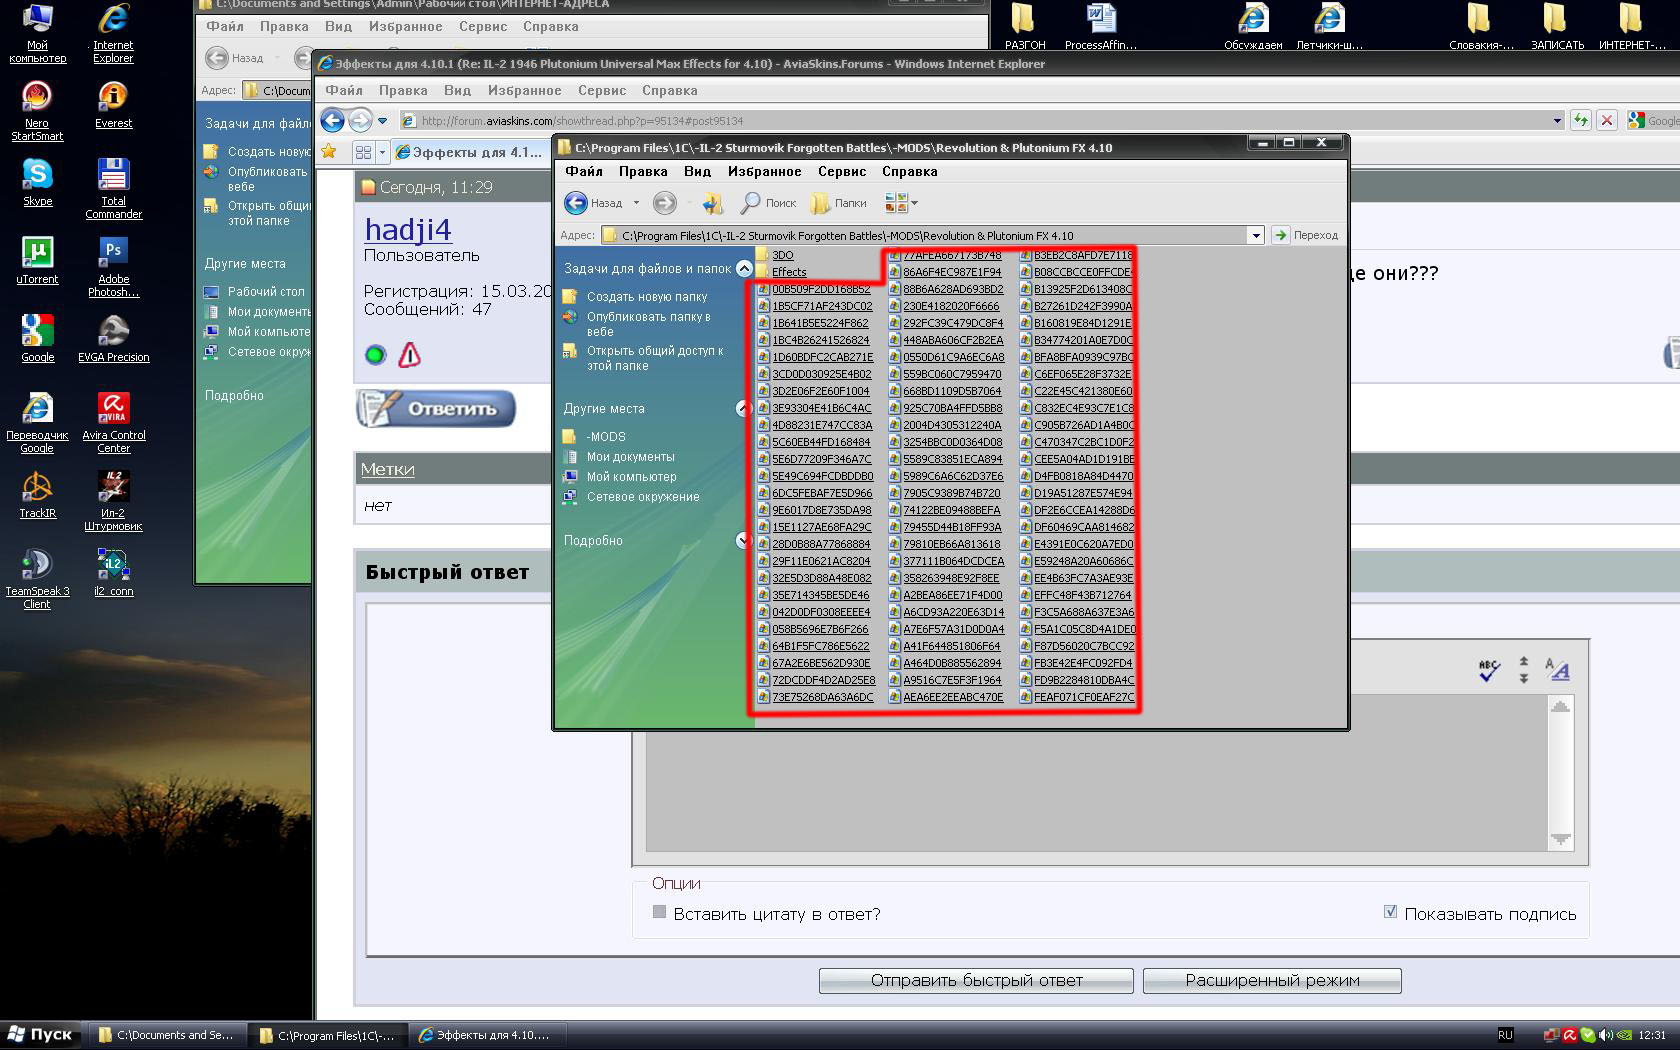The width and height of the screenshot is (1680, 1050).
Task: Click the red warning report-post icon
Action: 410,355
